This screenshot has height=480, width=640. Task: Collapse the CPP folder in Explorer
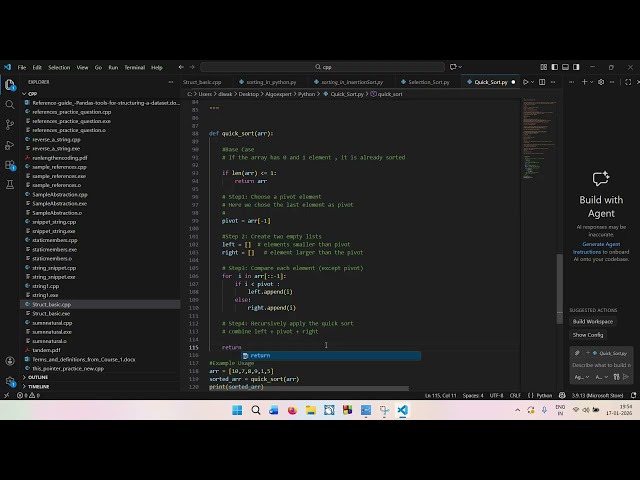point(30,94)
